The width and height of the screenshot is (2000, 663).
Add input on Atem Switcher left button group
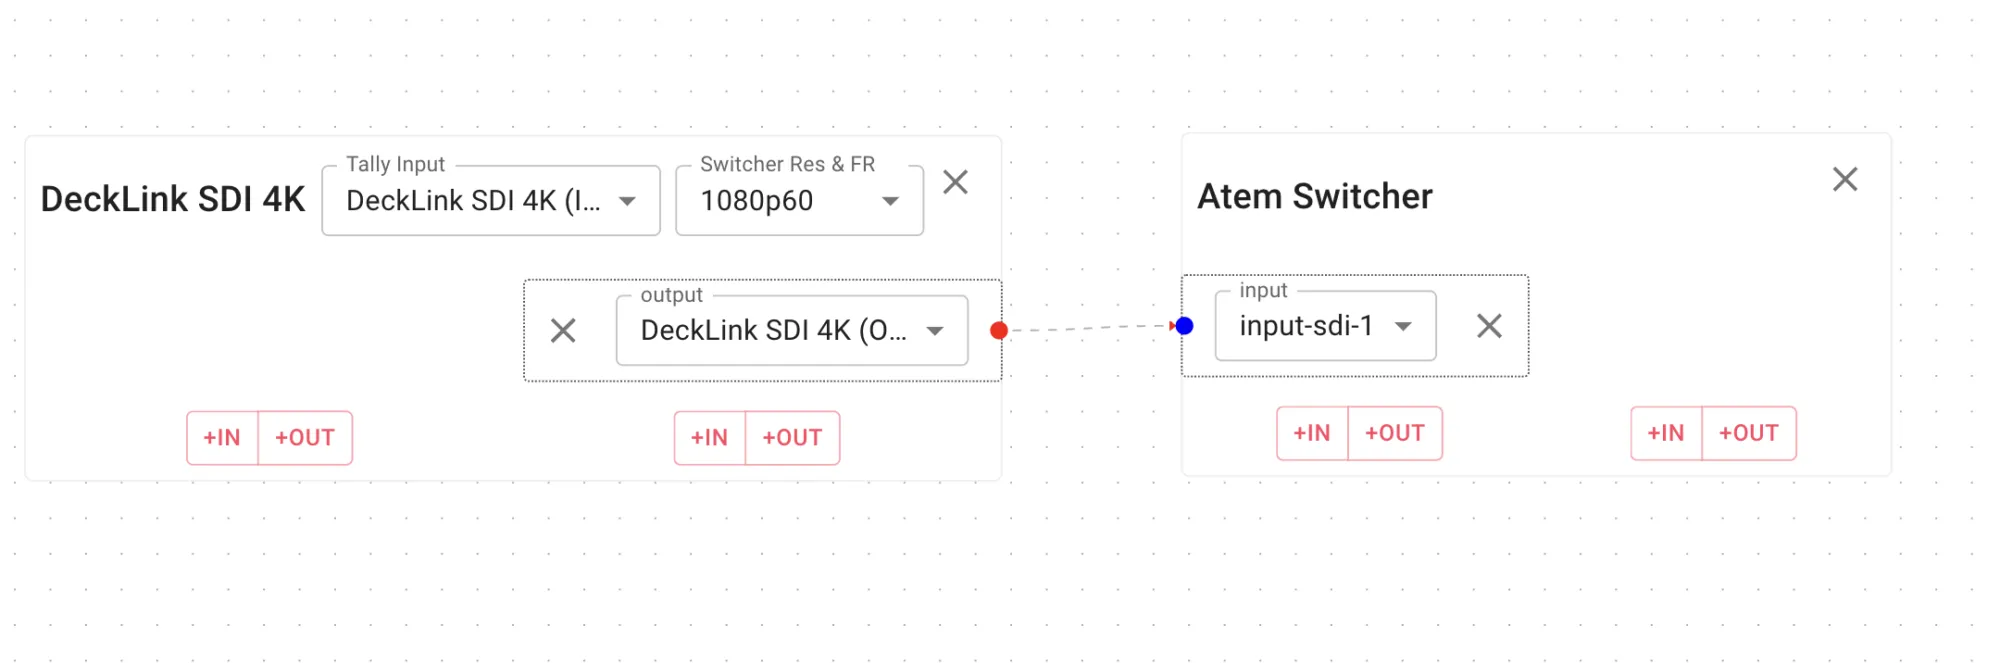[1312, 433]
